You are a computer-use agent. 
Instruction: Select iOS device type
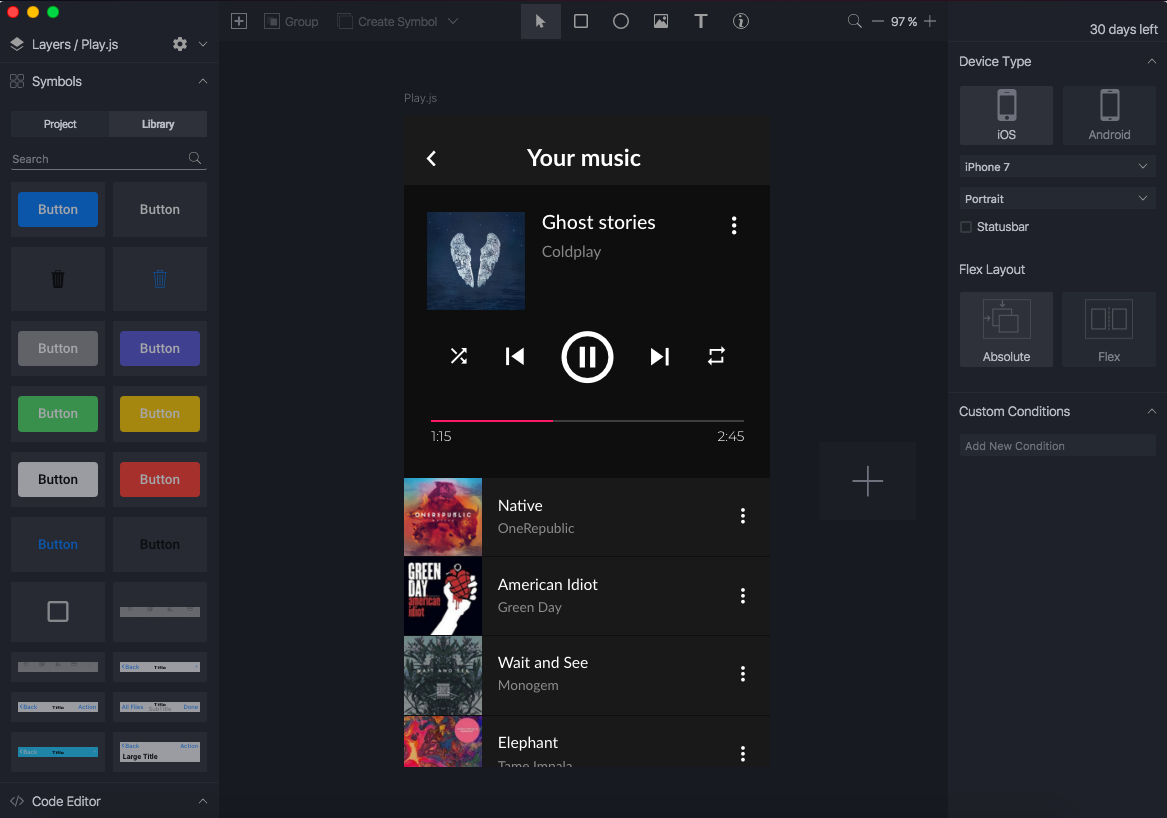point(1006,115)
